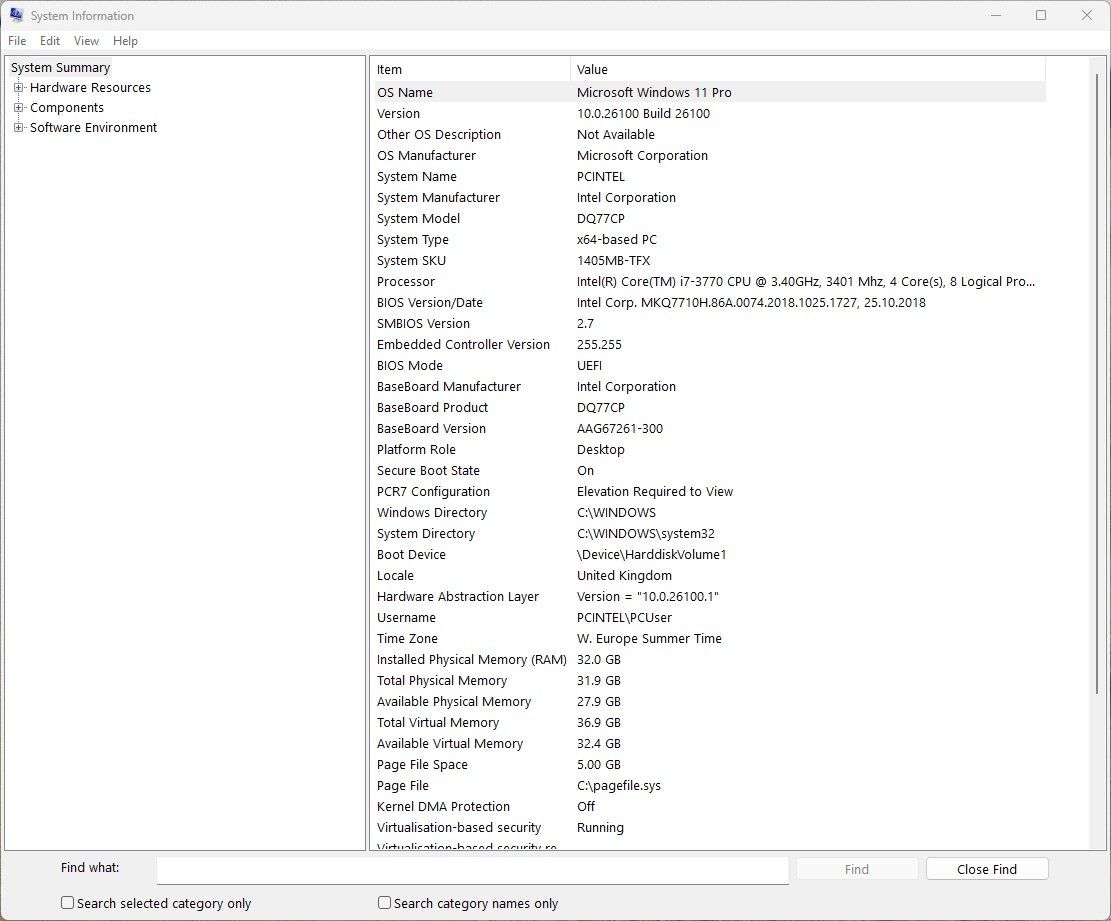Click the System Information app icon in the title bar
The height and width of the screenshot is (921, 1111).
(x=16, y=15)
